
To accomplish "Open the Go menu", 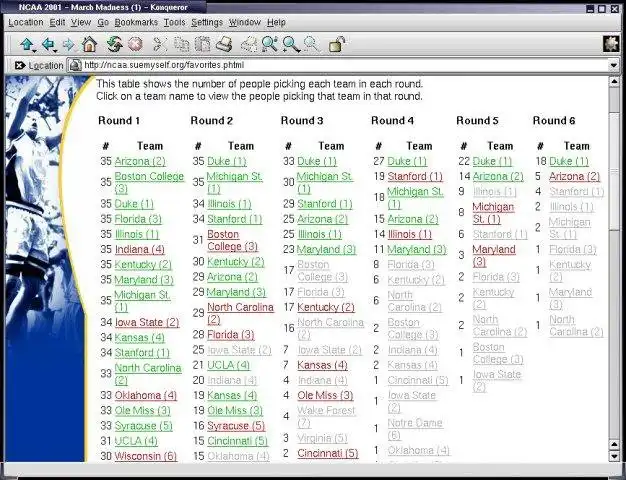I will pyautogui.click(x=103, y=22).
